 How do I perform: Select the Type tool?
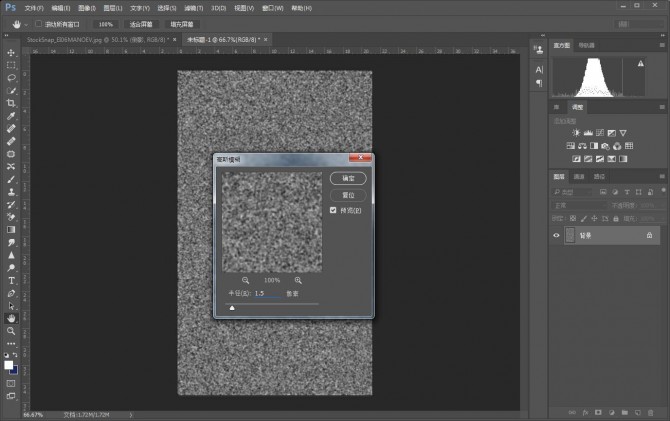[11, 281]
